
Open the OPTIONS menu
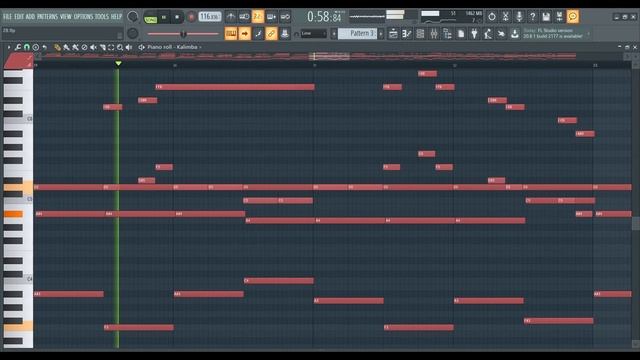83,17
